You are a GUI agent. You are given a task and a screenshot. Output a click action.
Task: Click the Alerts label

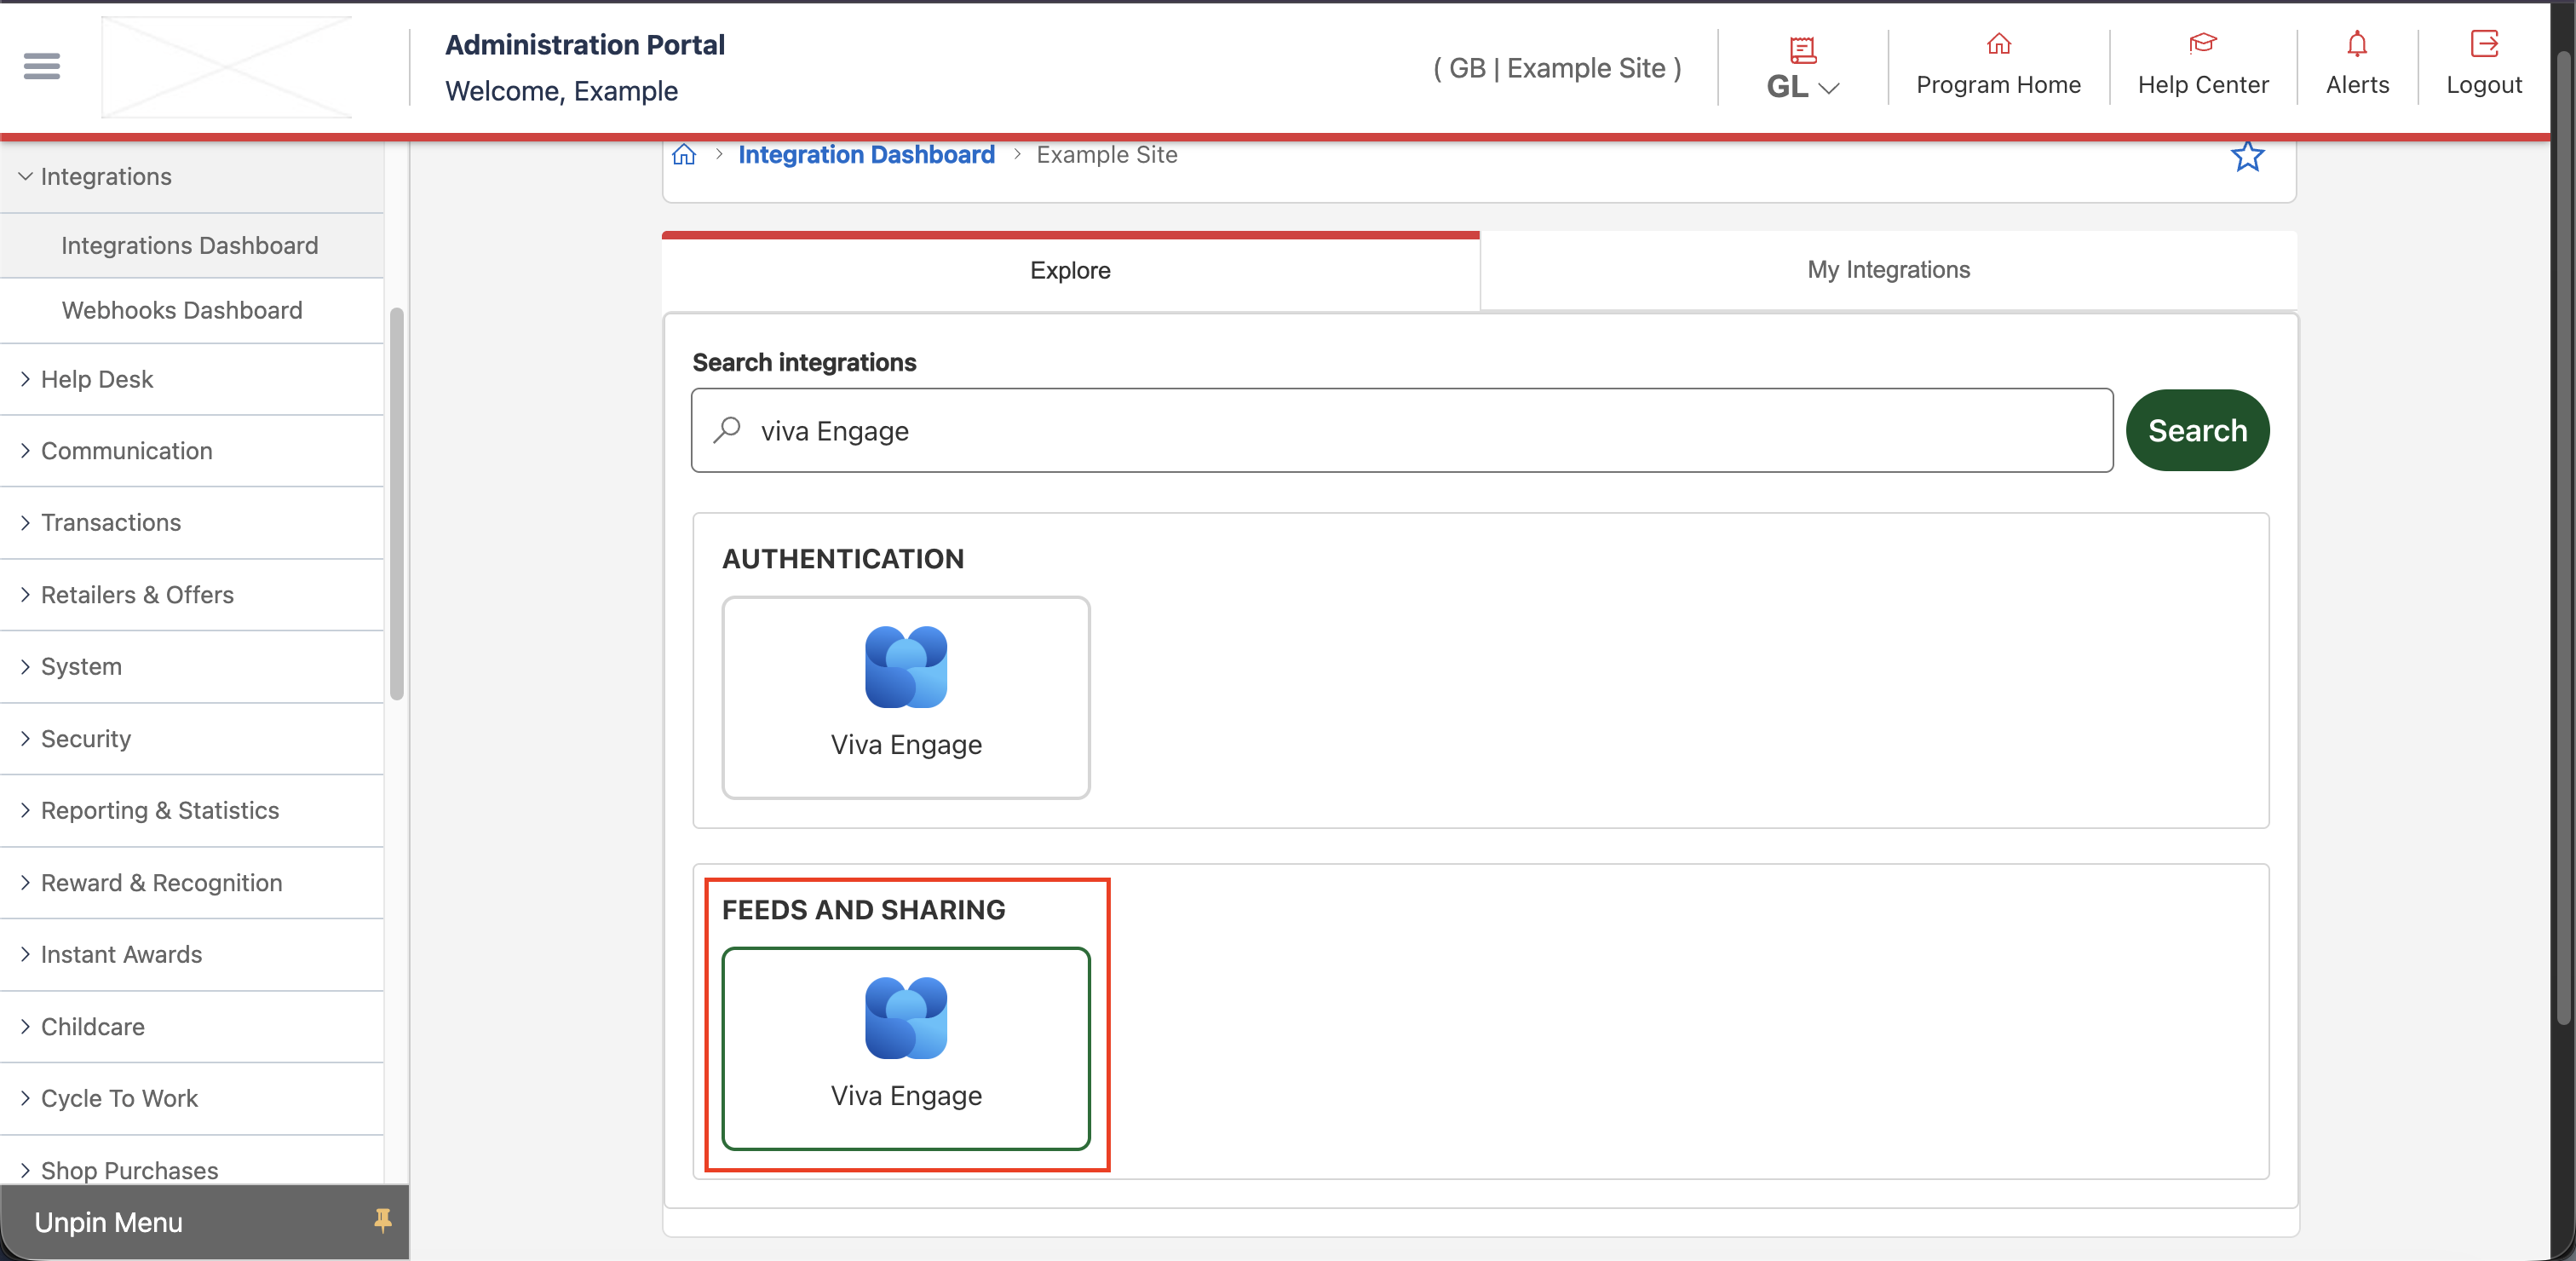point(2357,85)
